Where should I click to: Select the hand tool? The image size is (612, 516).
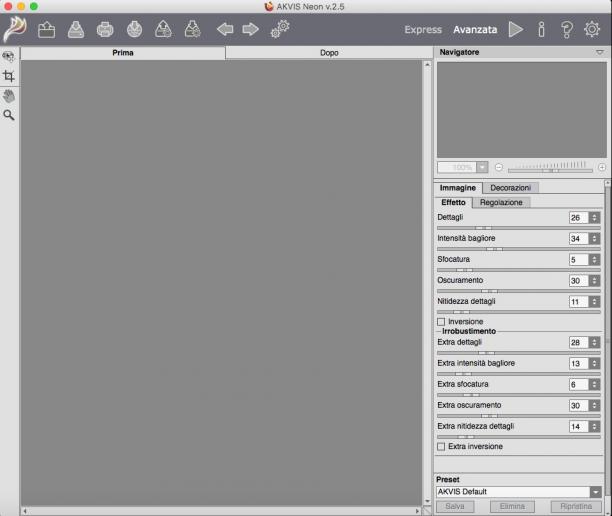9,96
